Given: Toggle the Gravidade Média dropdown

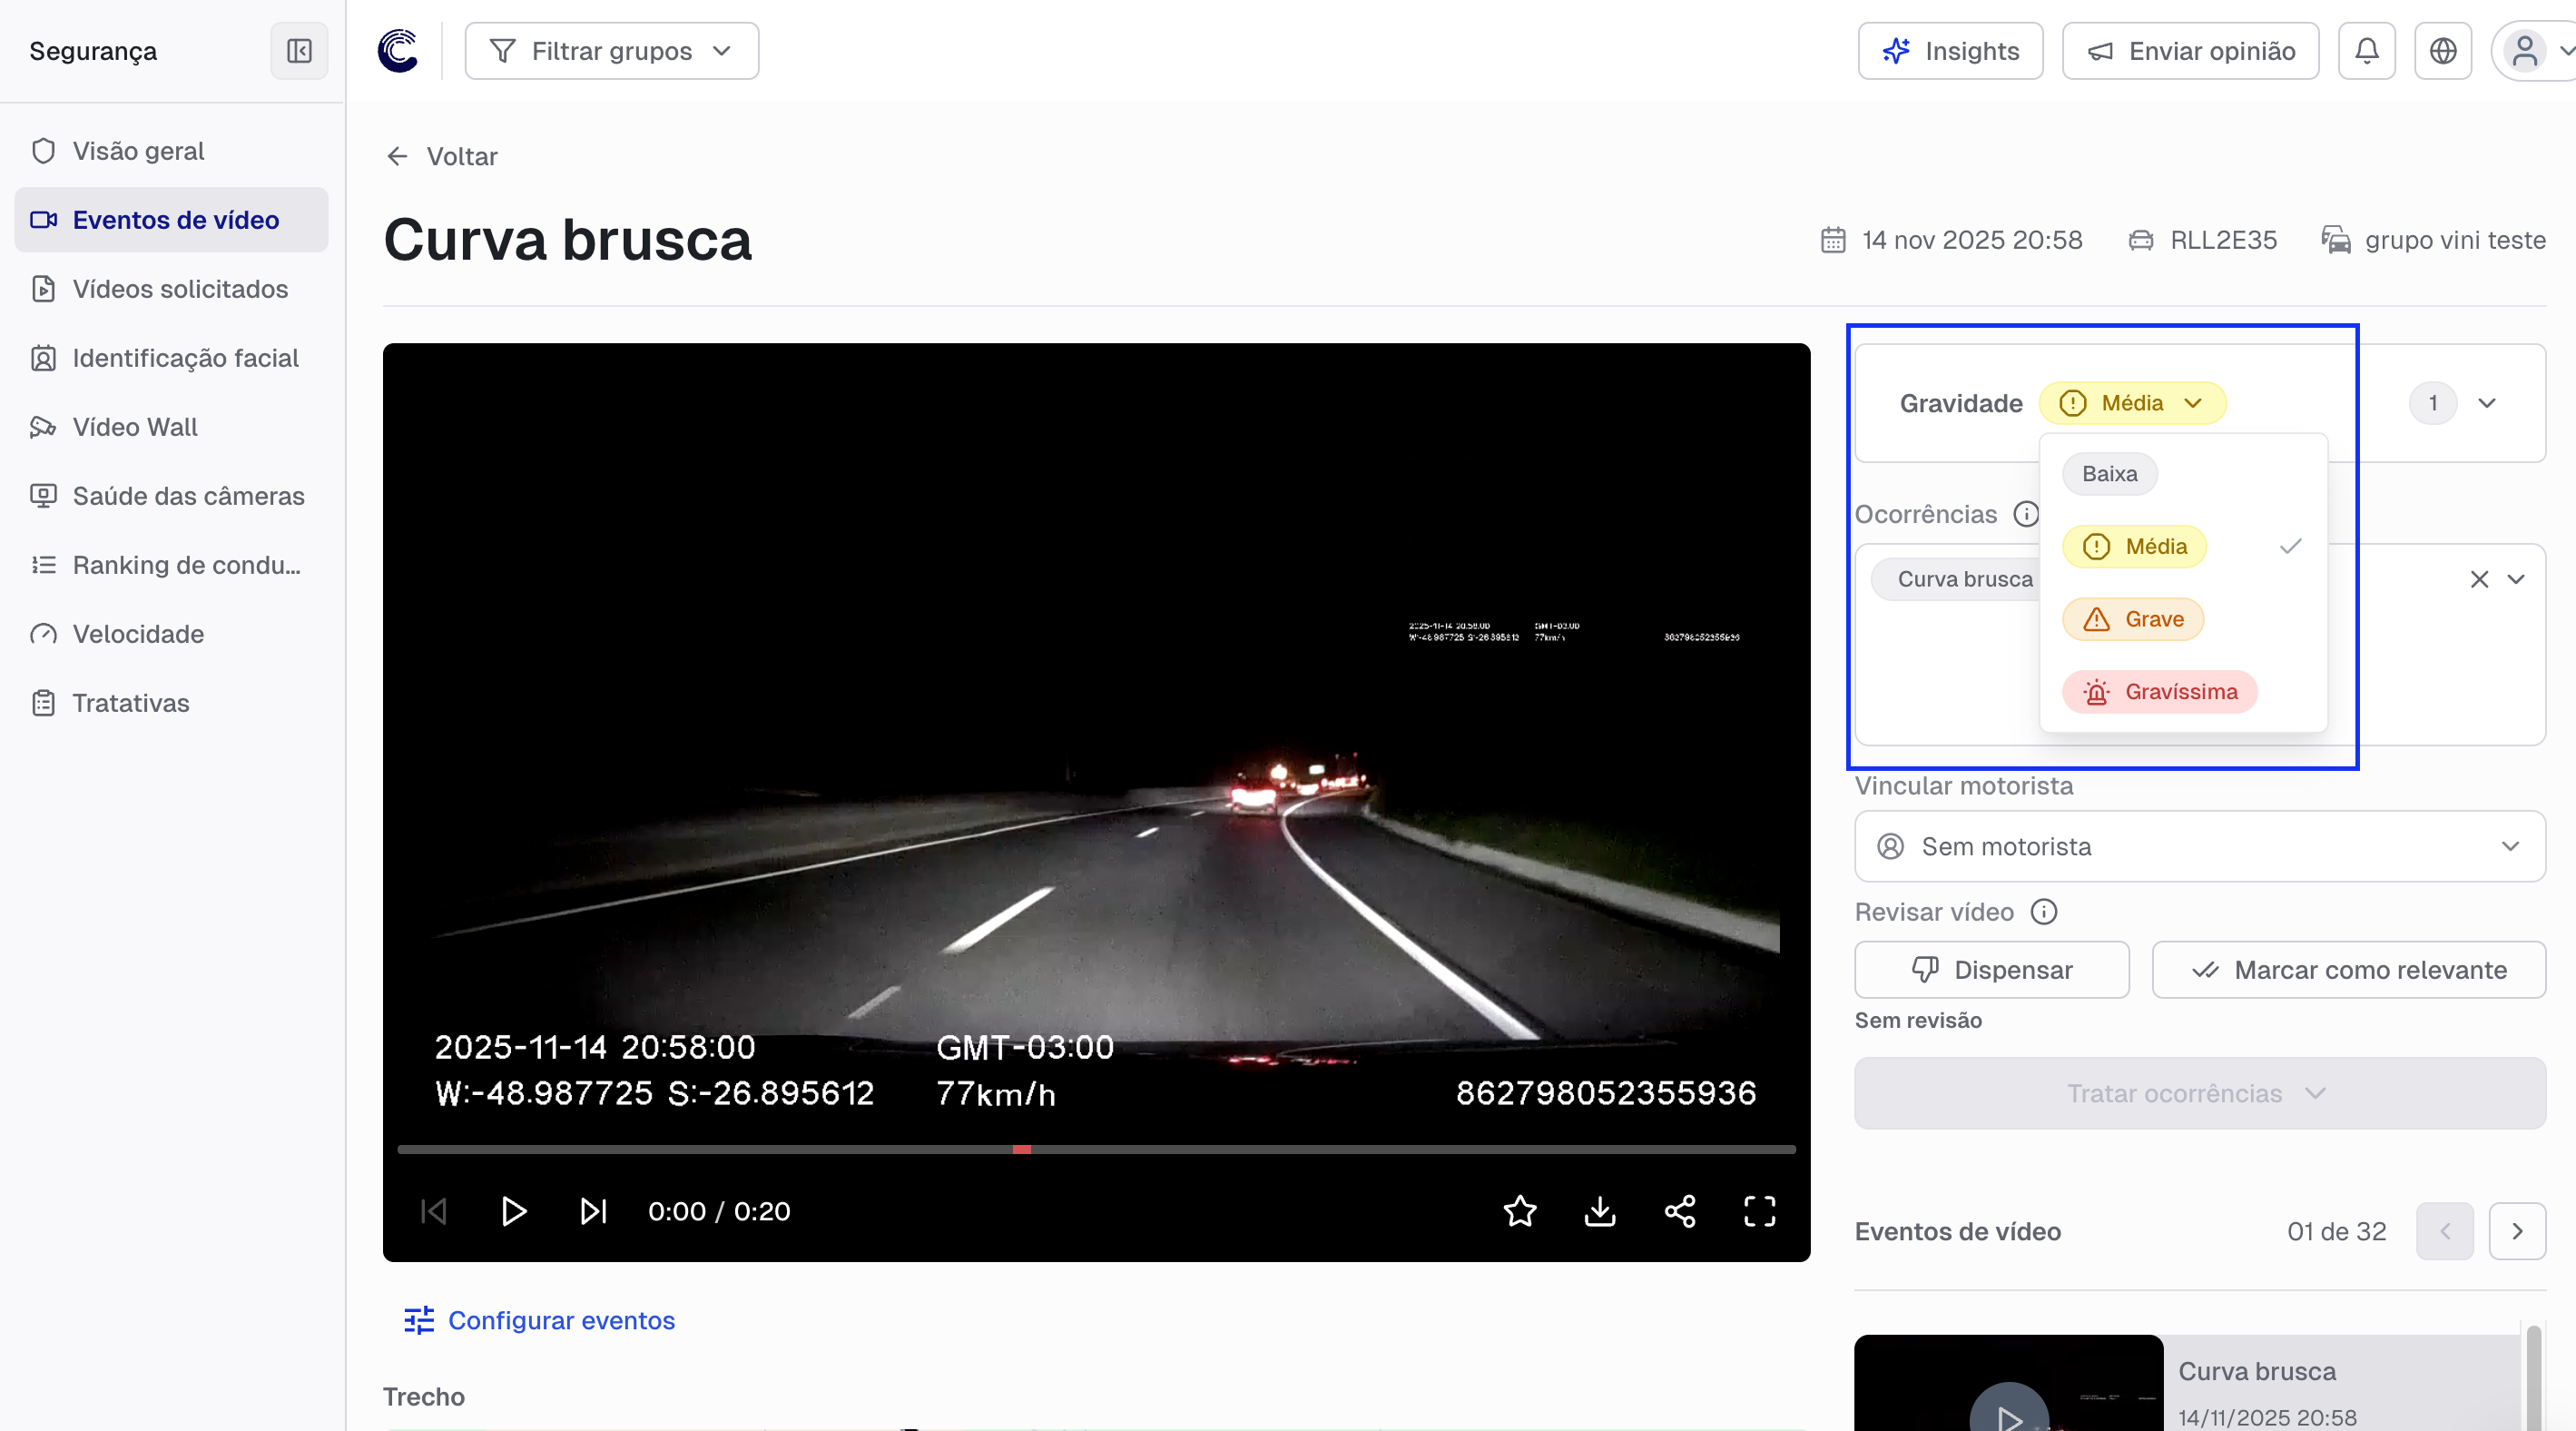Looking at the screenshot, I should tap(2131, 403).
